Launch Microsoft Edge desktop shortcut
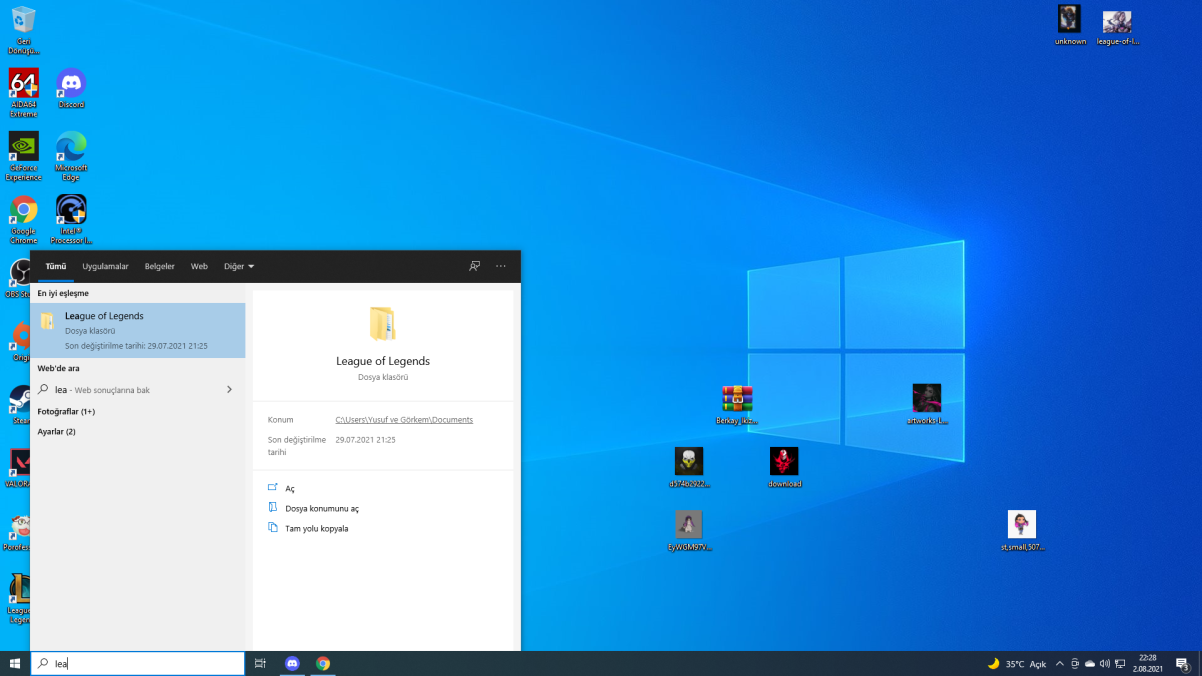Screen dimensions: 1202x676 pyautogui.click(x=71, y=156)
